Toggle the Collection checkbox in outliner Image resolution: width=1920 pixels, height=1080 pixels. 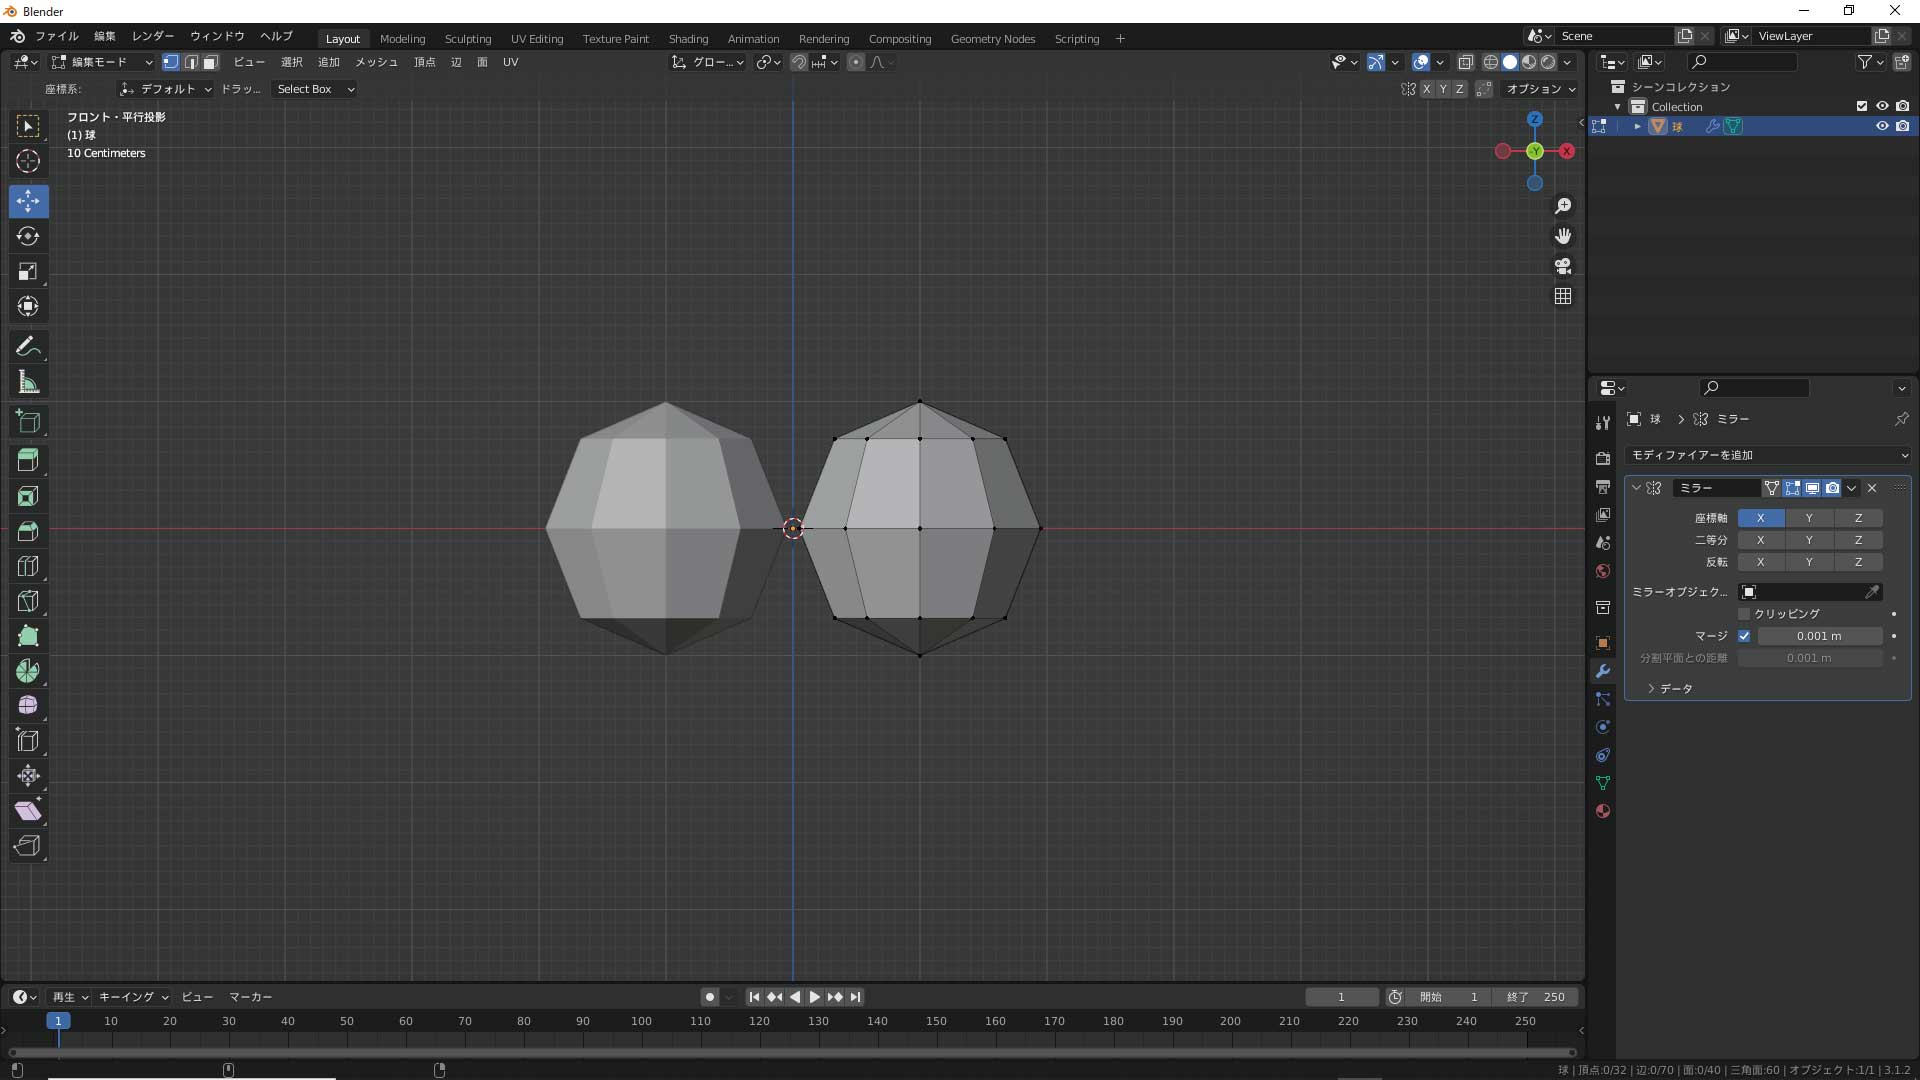pyautogui.click(x=1862, y=106)
